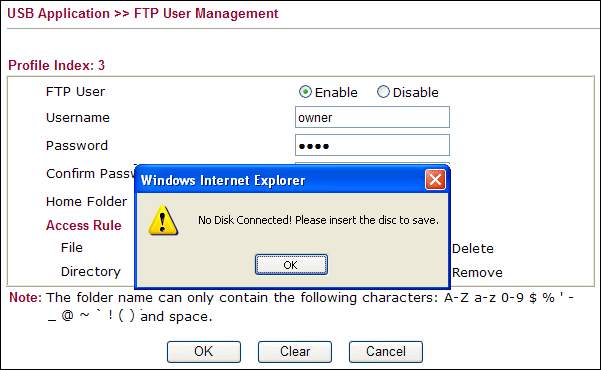The image size is (601, 370).
Task: Confirm the No Disk Connected alert
Action: pos(291,265)
